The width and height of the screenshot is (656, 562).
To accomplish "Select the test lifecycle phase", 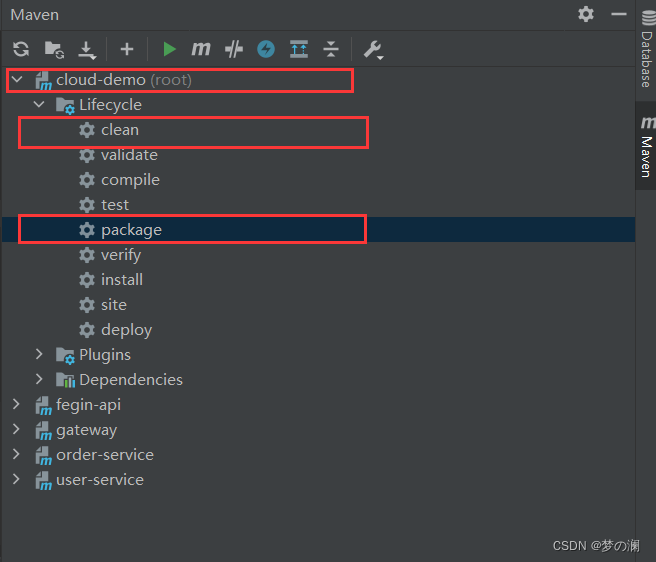I will click(x=115, y=205).
